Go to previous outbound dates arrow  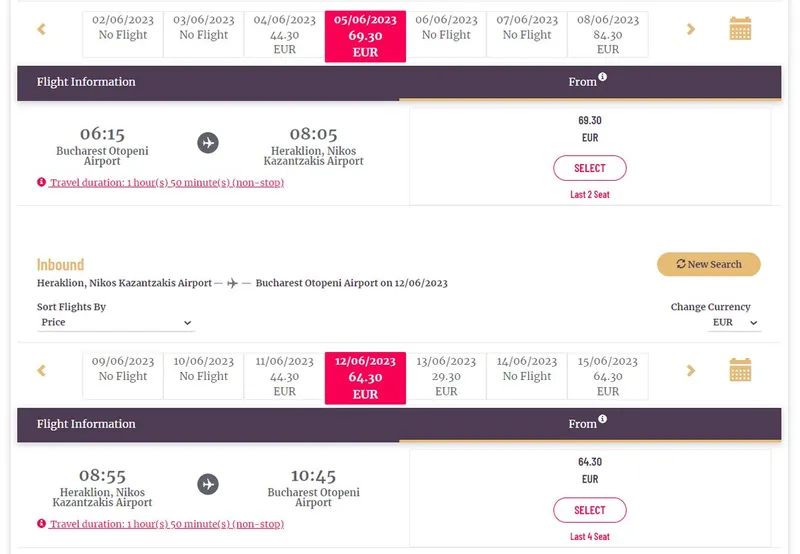click(x=41, y=29)
